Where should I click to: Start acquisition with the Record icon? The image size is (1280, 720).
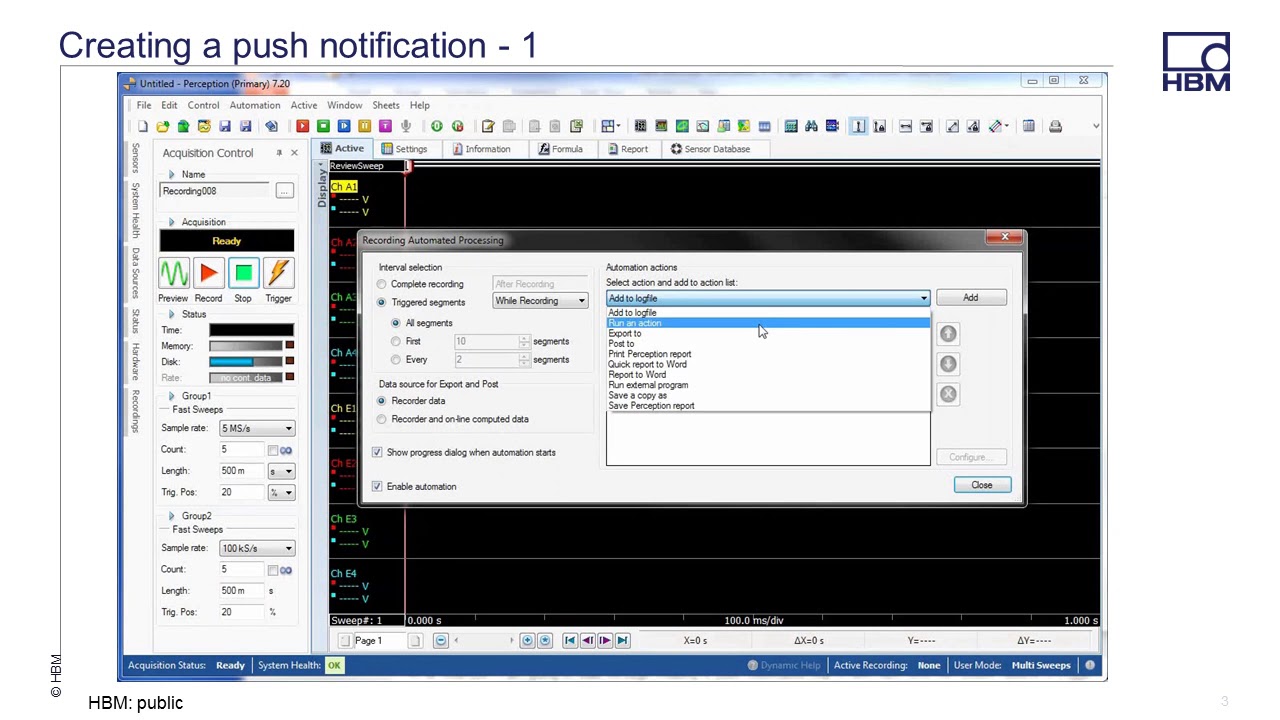(x=209, y=273)
